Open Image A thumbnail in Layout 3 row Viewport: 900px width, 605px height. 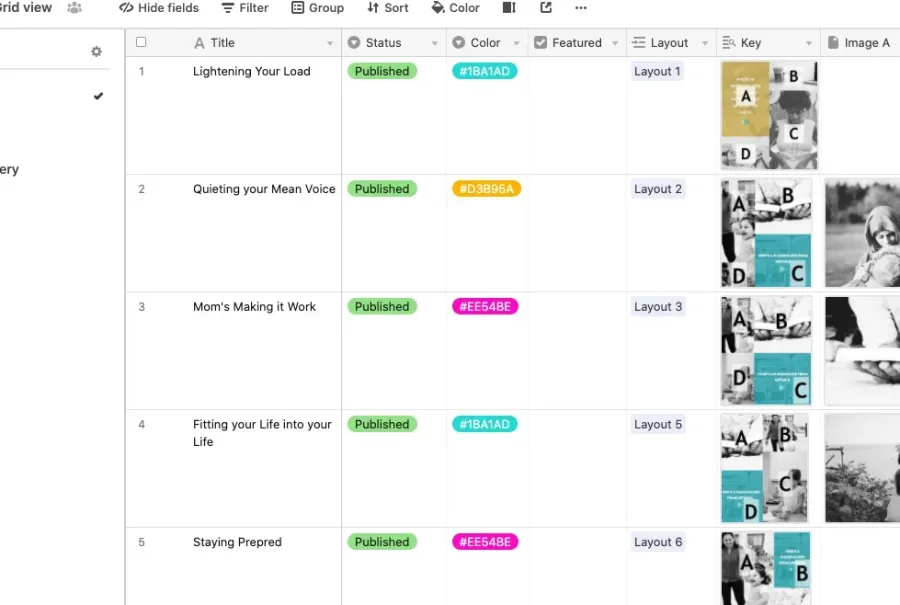862,351
